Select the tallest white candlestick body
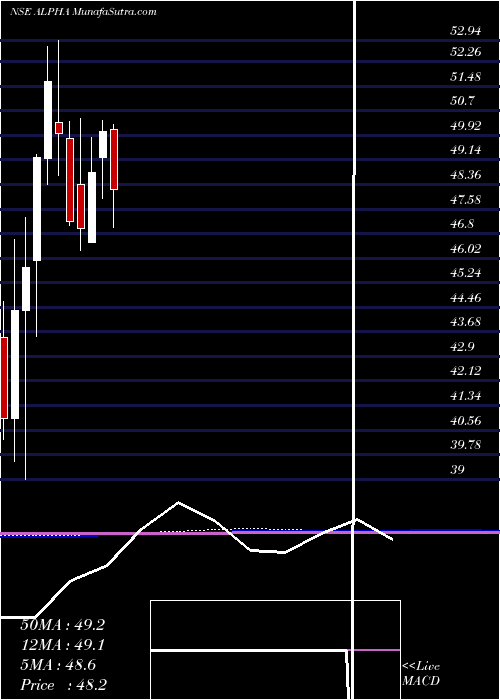 click(x=15, y=364)
